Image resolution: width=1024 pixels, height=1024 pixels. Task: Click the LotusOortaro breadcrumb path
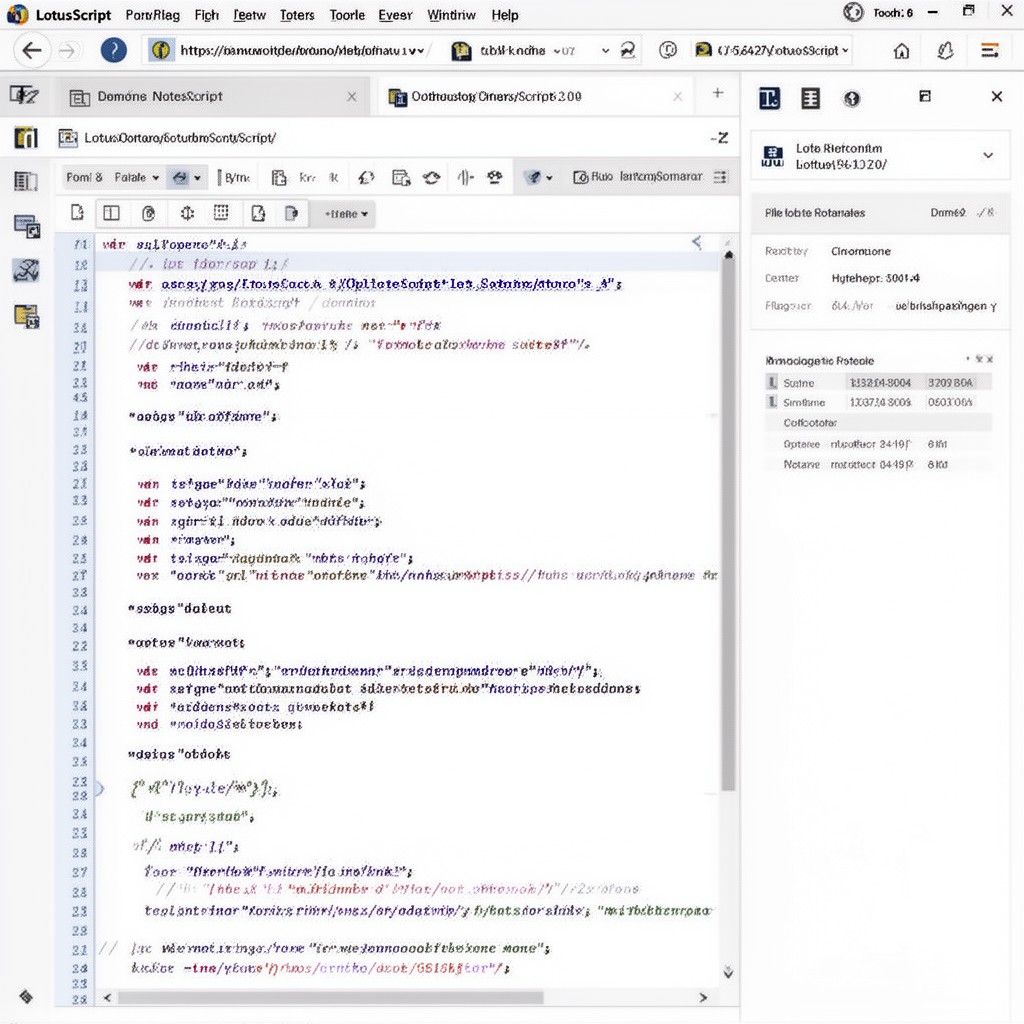[180, 138]
